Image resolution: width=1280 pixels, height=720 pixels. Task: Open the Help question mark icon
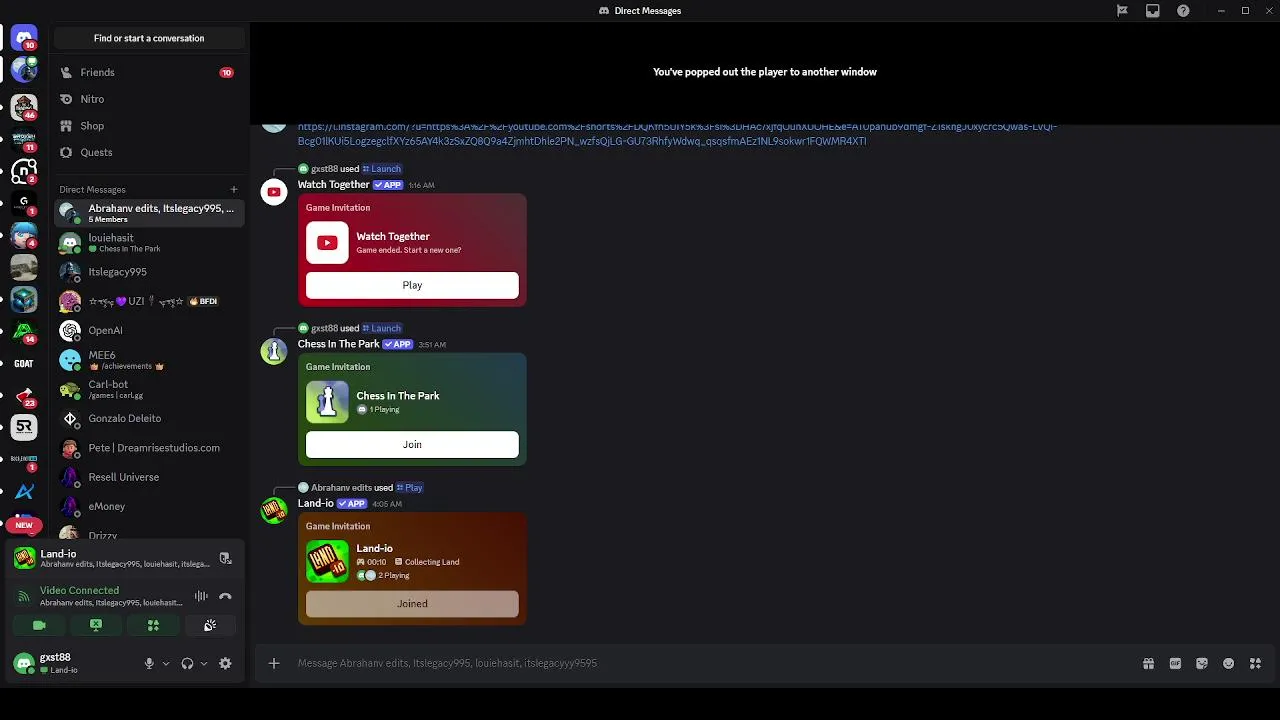point(1183,11)
